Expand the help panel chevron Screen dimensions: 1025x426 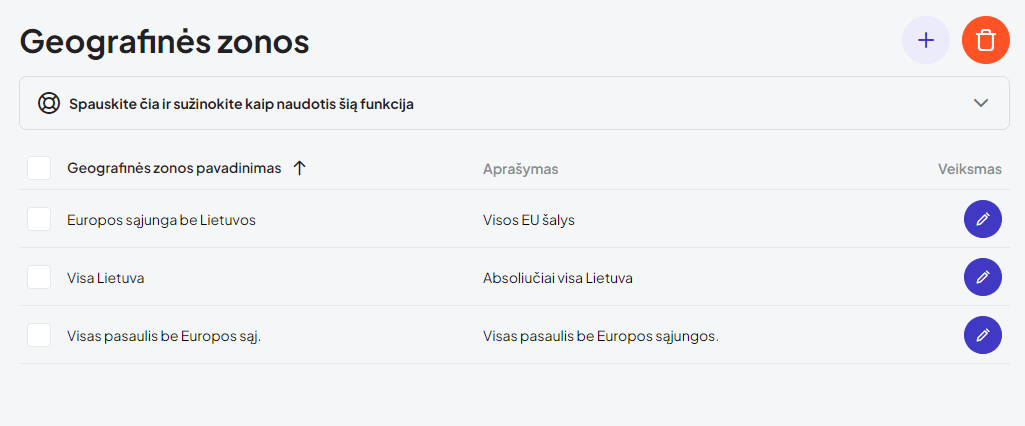pyautogui.click(x=981, y=103)
